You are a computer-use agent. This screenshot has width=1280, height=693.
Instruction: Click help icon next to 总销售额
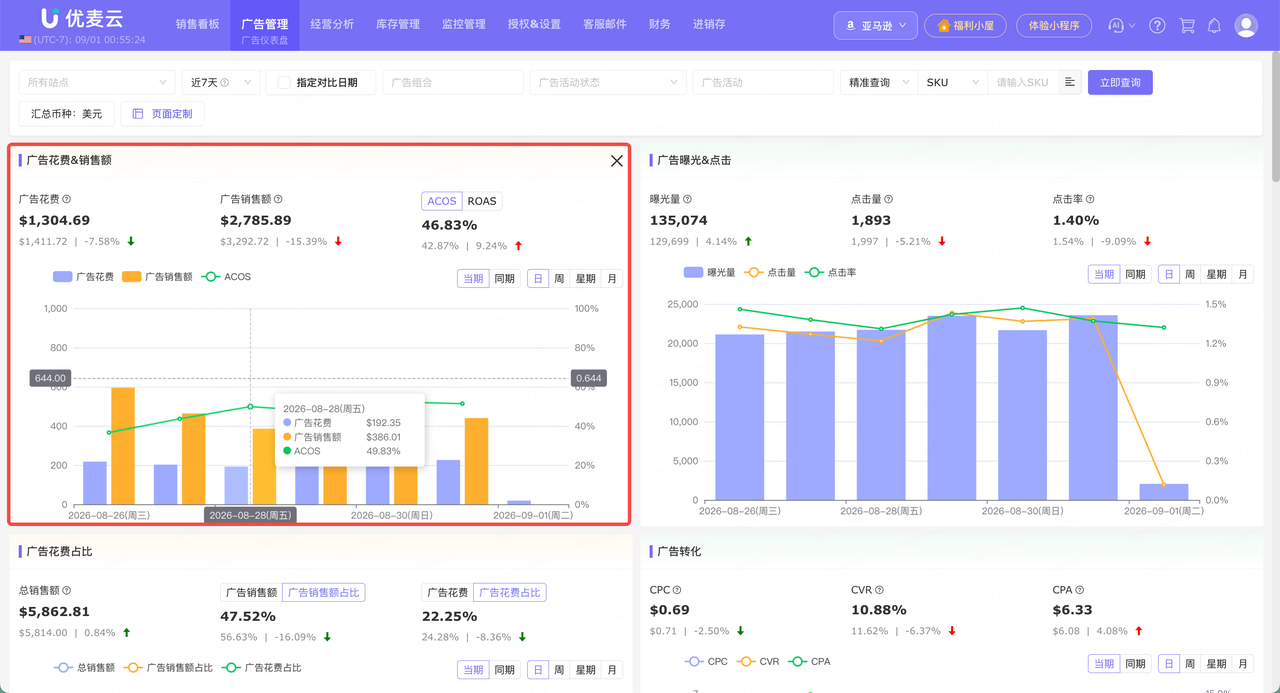pyautogui.click(x=67, y=591)
